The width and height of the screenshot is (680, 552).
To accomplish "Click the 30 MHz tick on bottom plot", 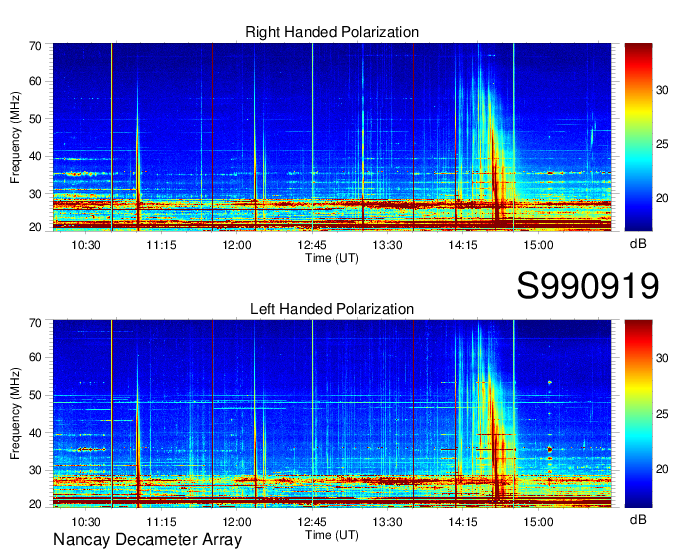I will [35, 470].
